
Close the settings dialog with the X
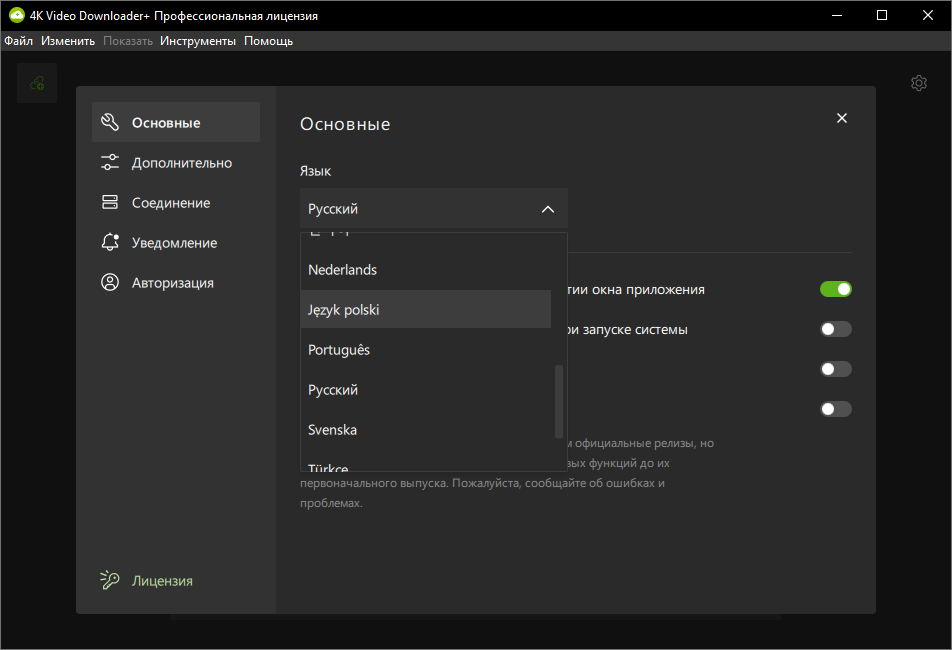[842, 118]
